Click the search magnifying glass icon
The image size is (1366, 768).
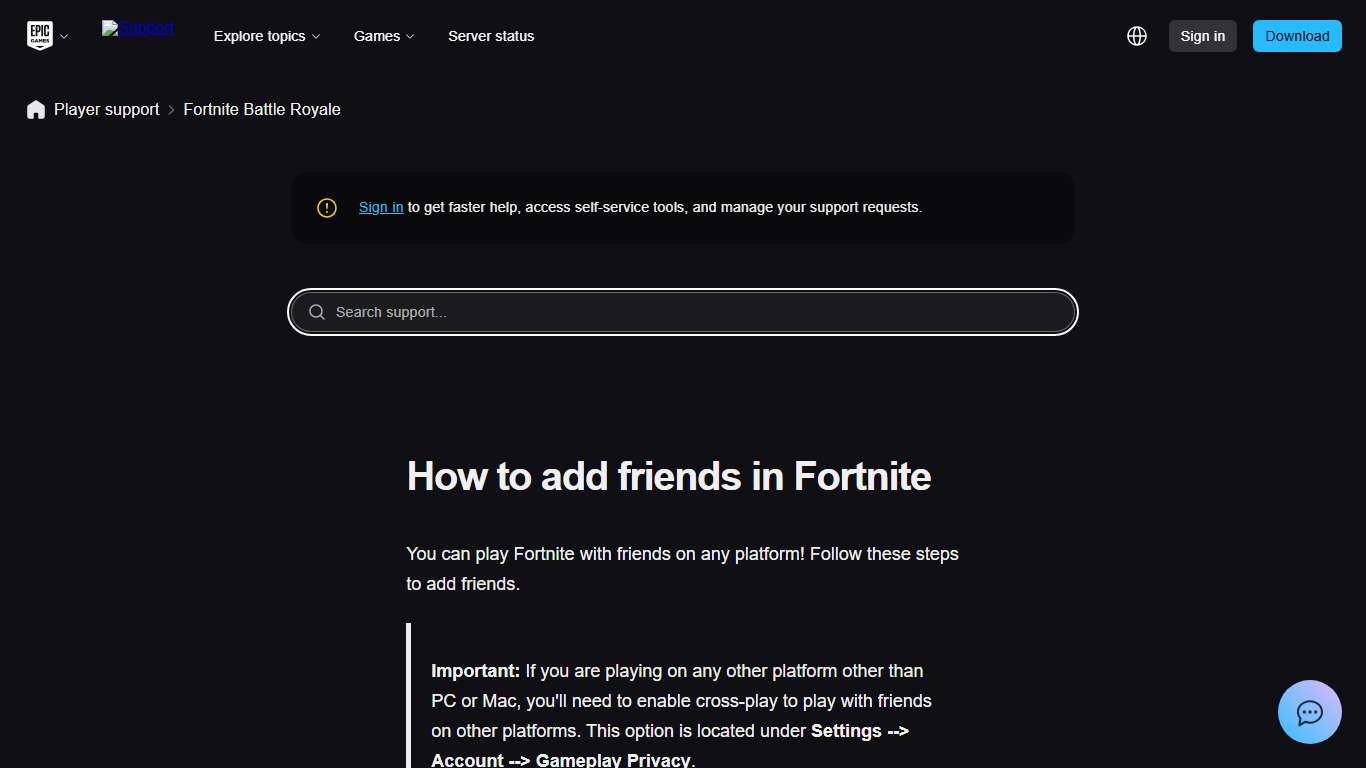[x=316, y=312]
